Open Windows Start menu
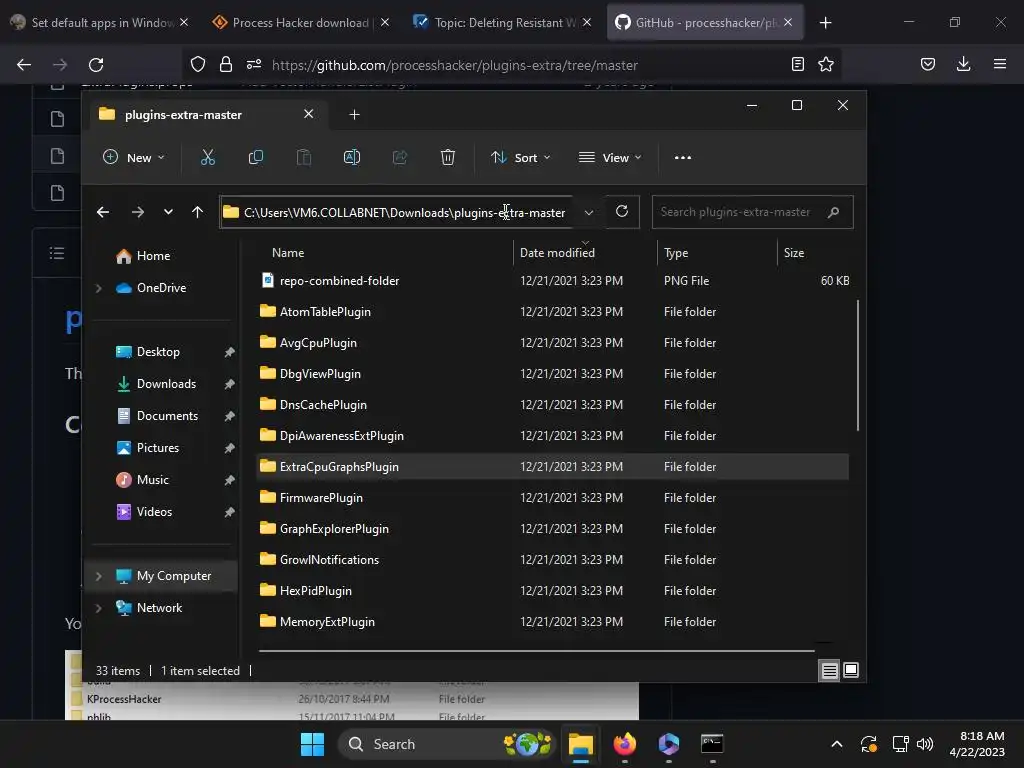 (x=312, y=744)
